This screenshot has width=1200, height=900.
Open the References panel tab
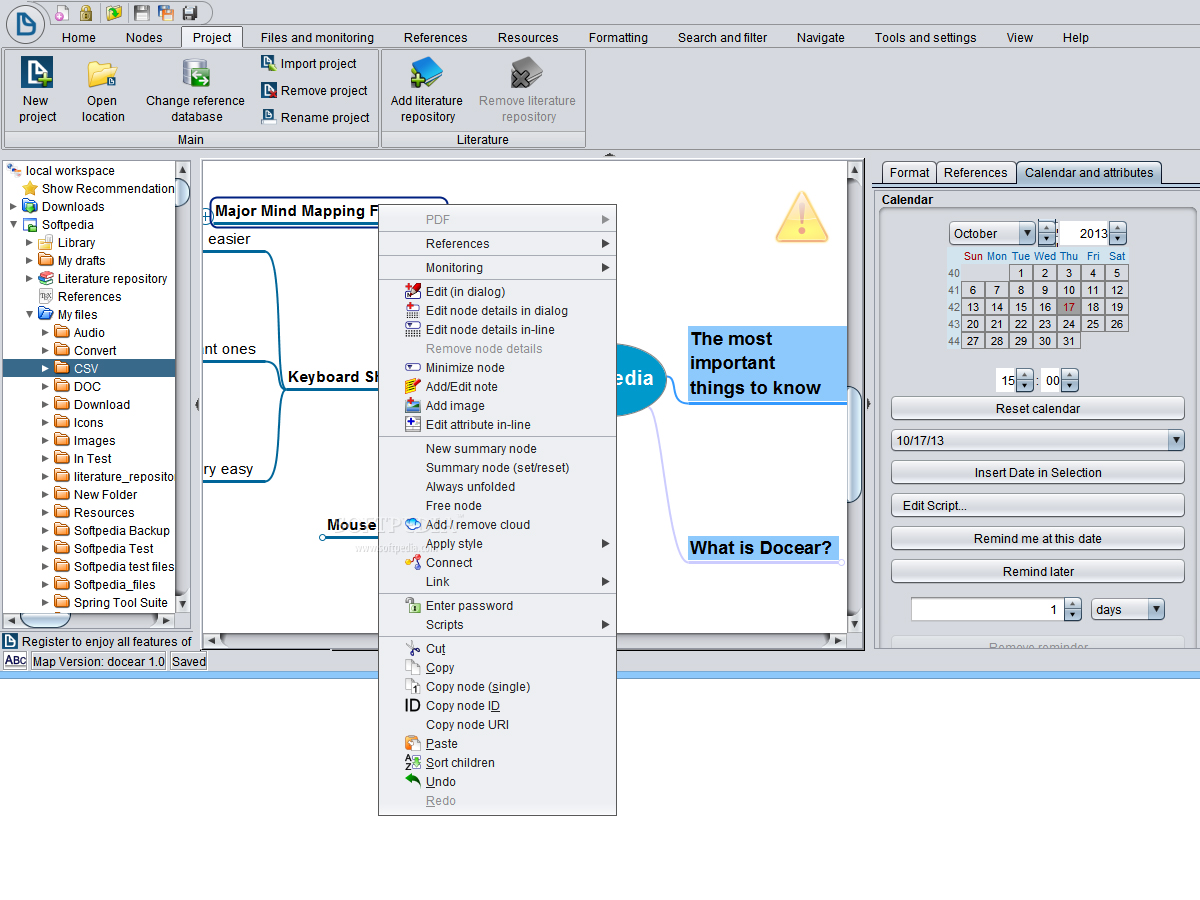click(x=975, y=173)
